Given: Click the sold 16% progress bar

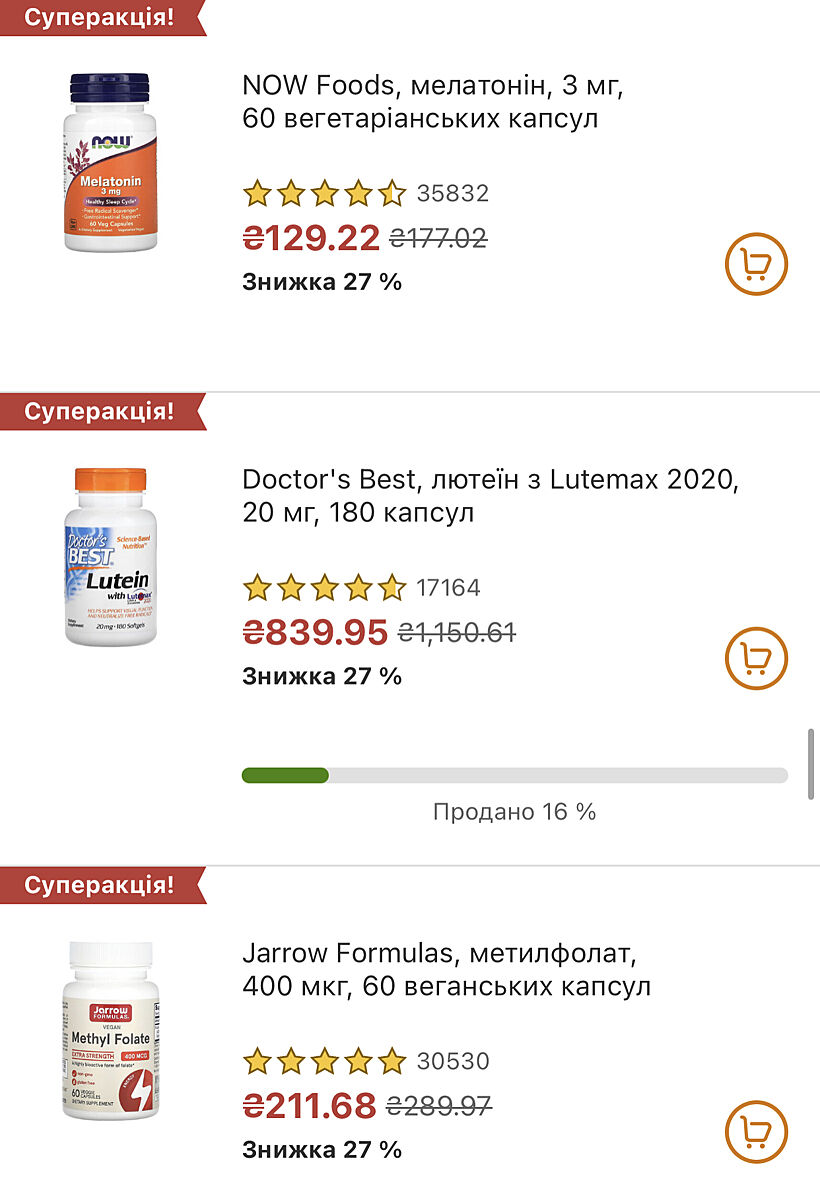Looking at the screenshot, I should (514, 775).
